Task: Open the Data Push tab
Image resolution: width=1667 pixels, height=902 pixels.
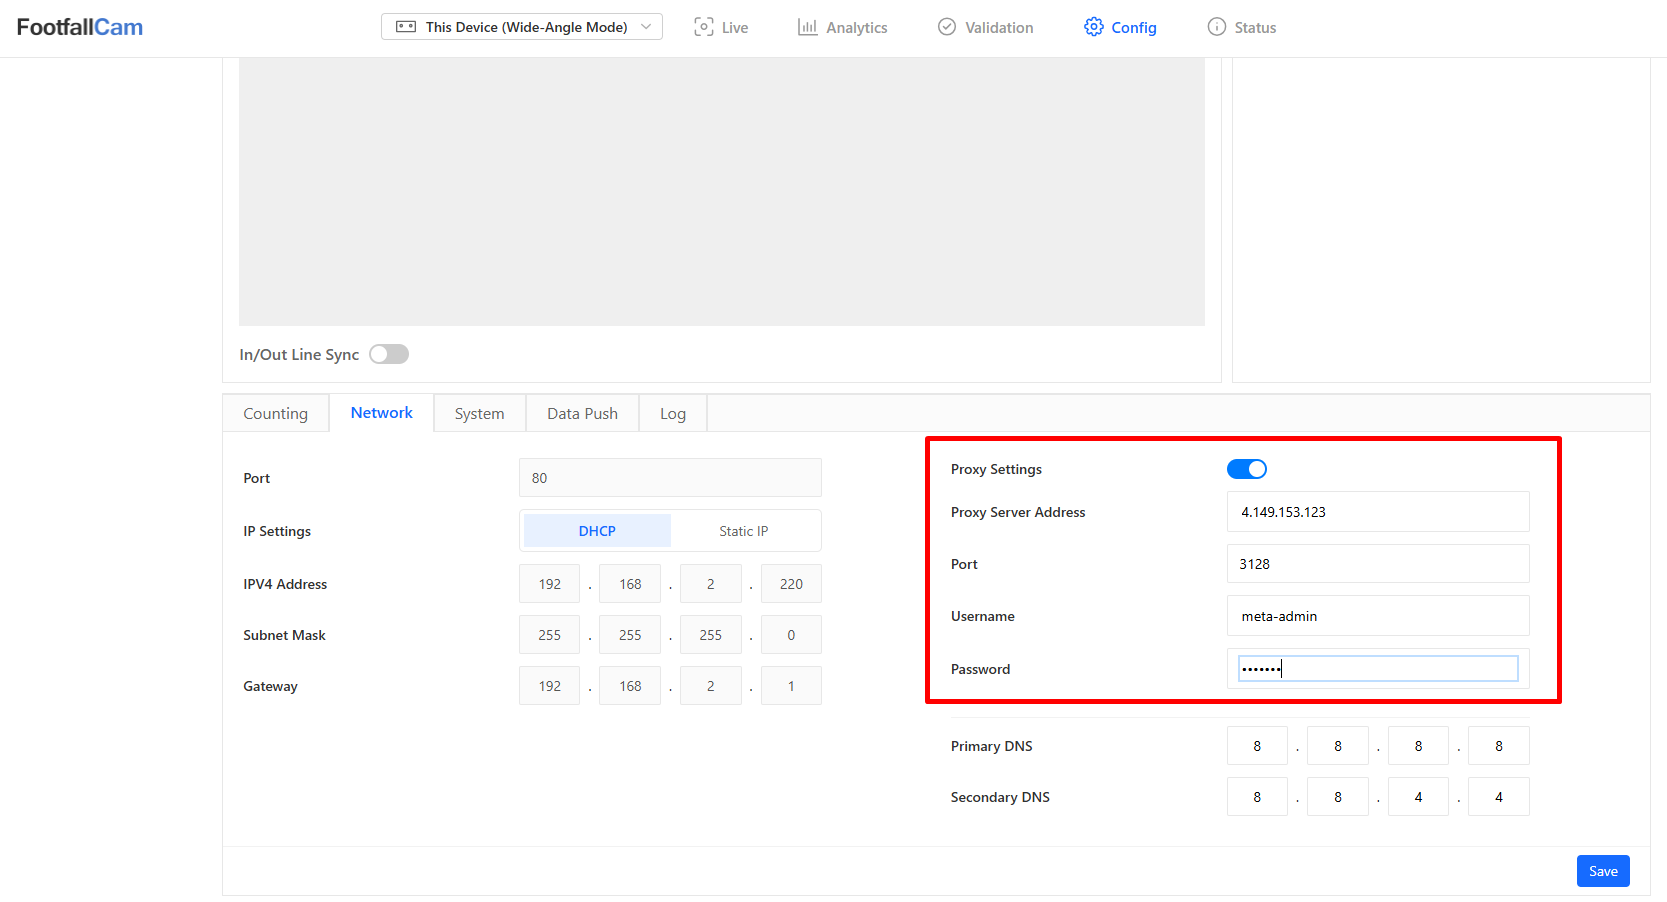Action: [582, 414]
